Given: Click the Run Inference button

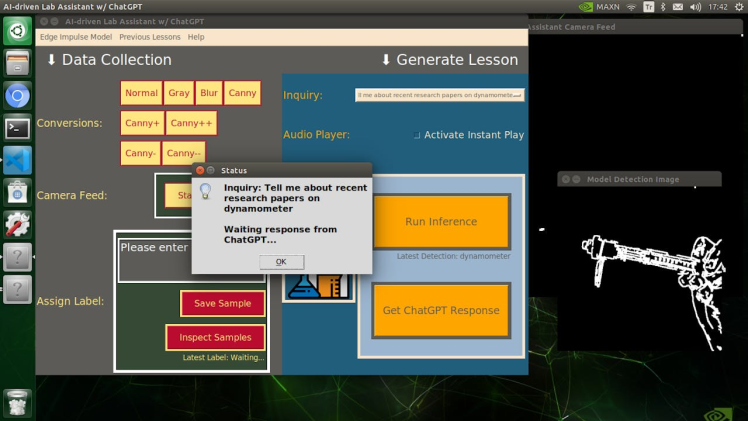Looking at the screenshot, I should (x=440, y=222).
